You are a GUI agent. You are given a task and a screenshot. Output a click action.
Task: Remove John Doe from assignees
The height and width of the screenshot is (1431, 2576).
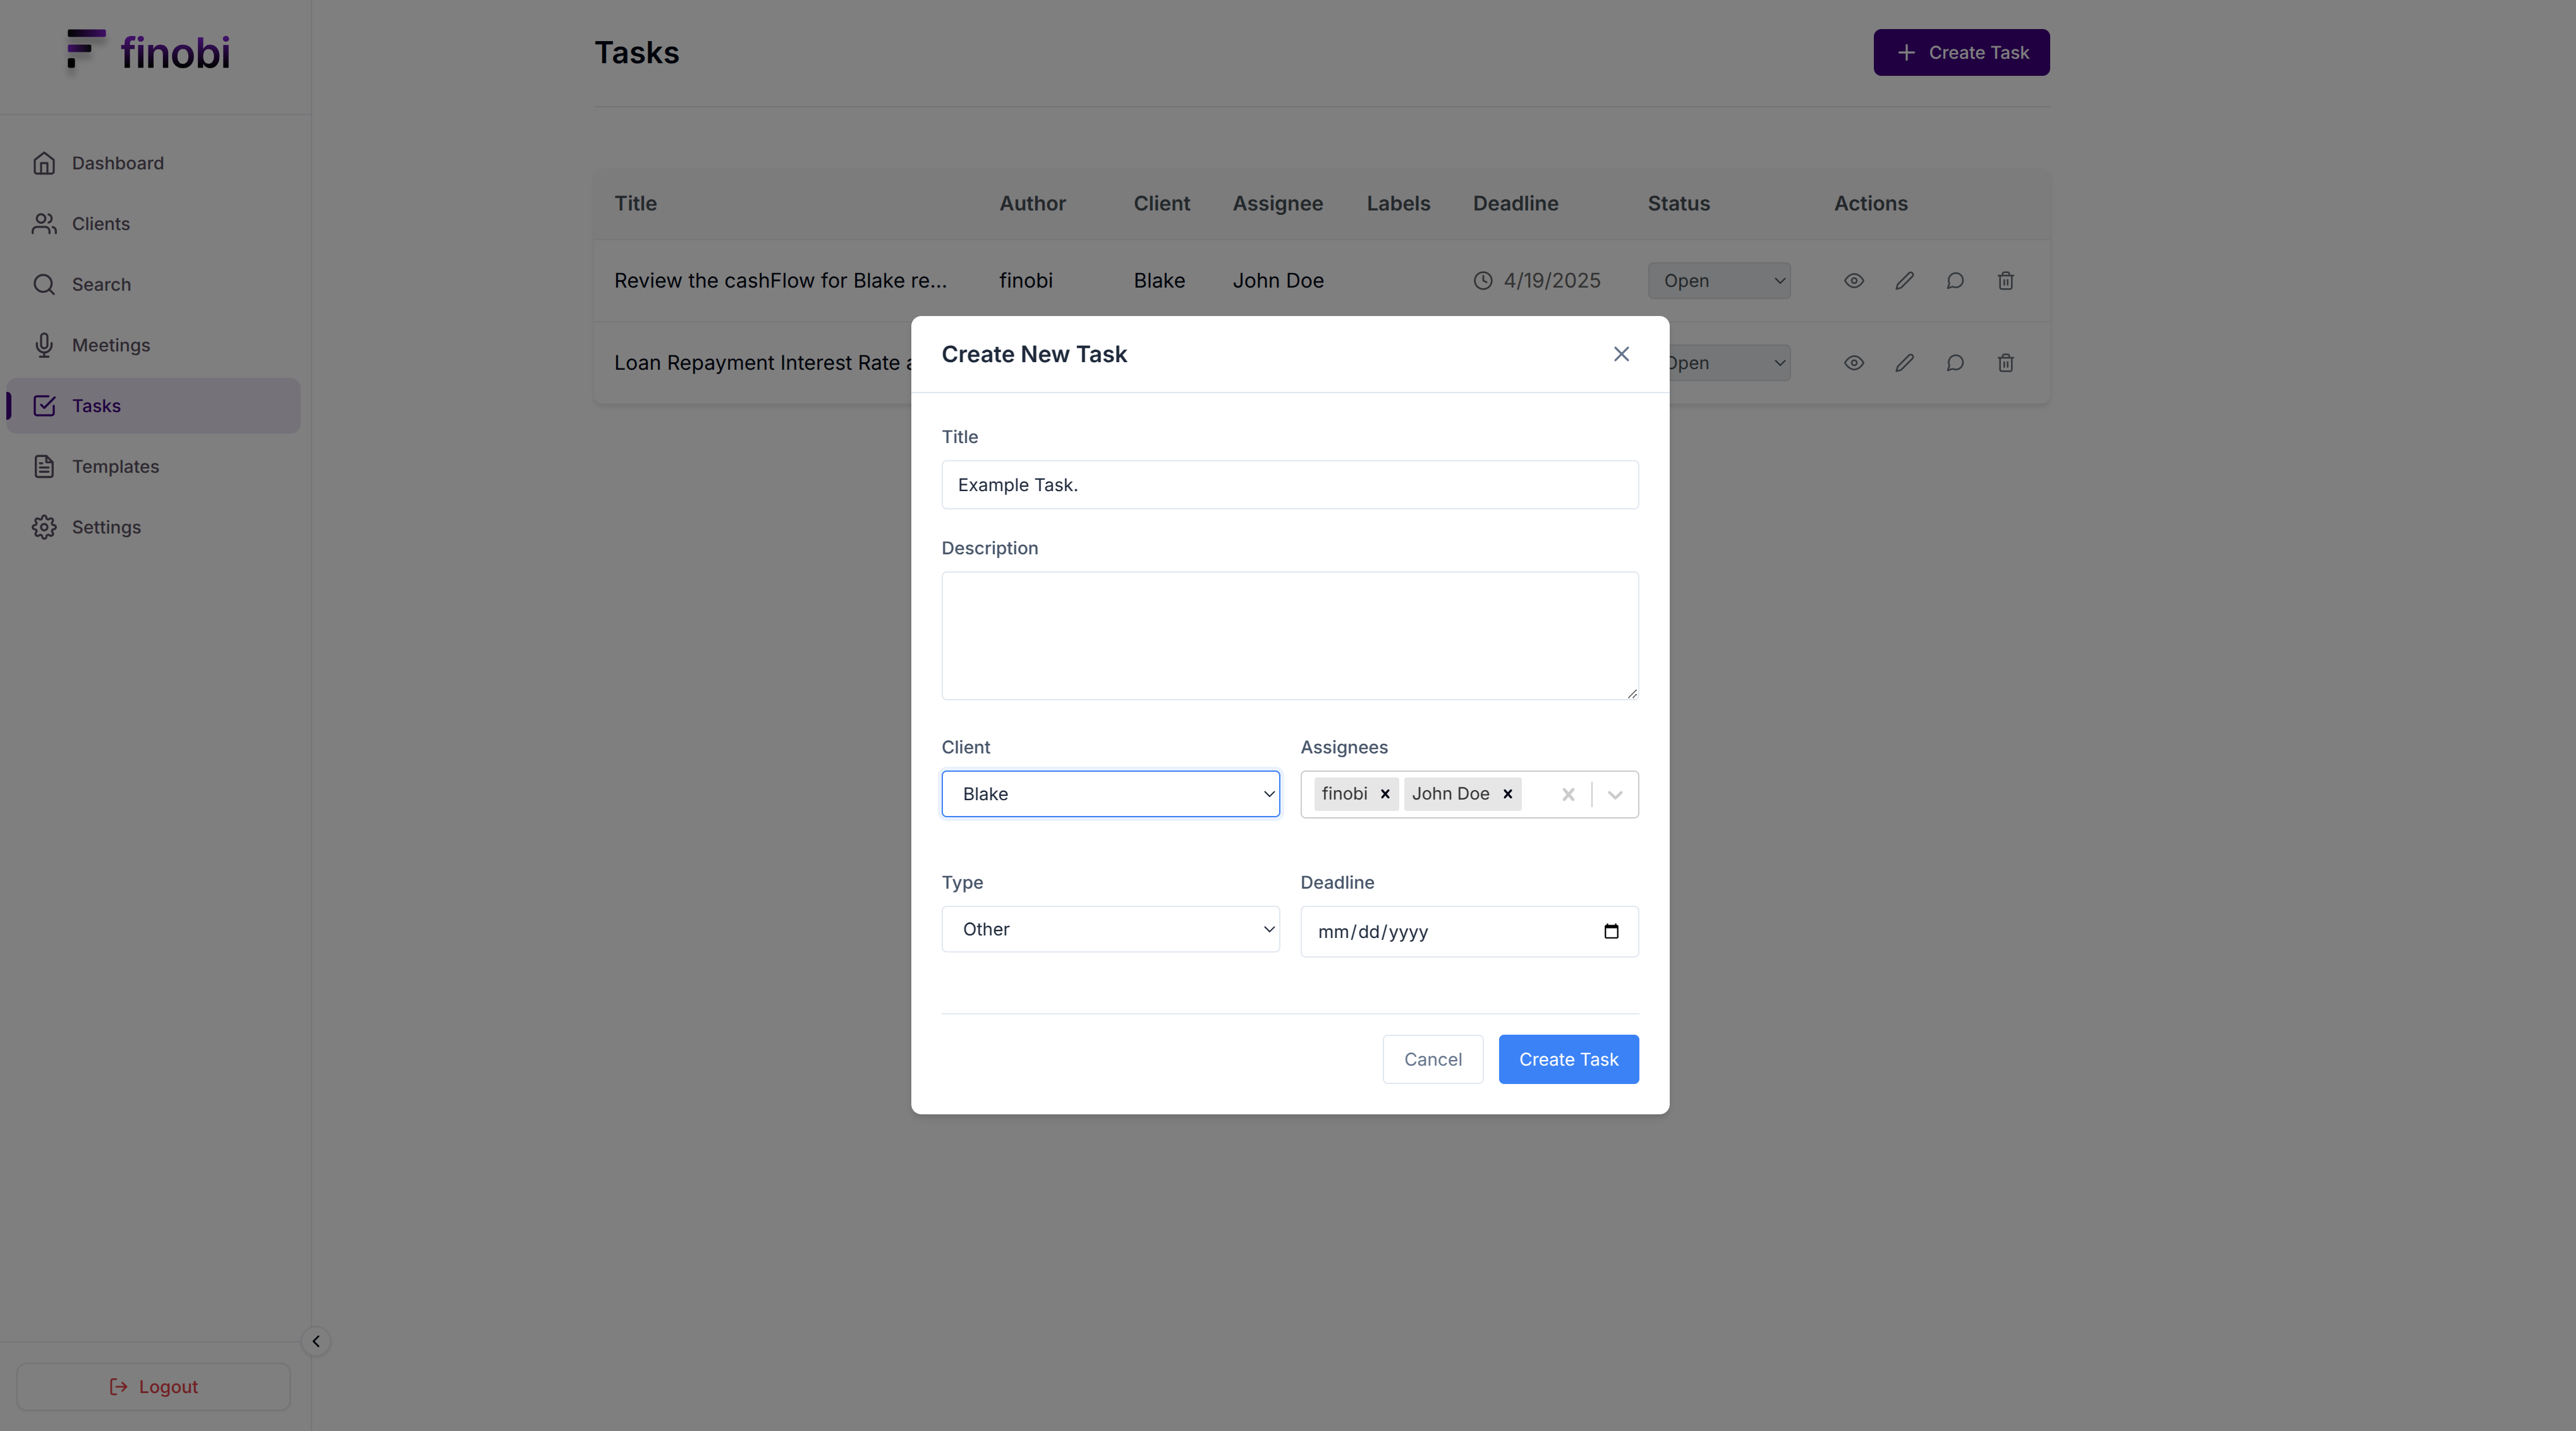(x=1507, y=794)
